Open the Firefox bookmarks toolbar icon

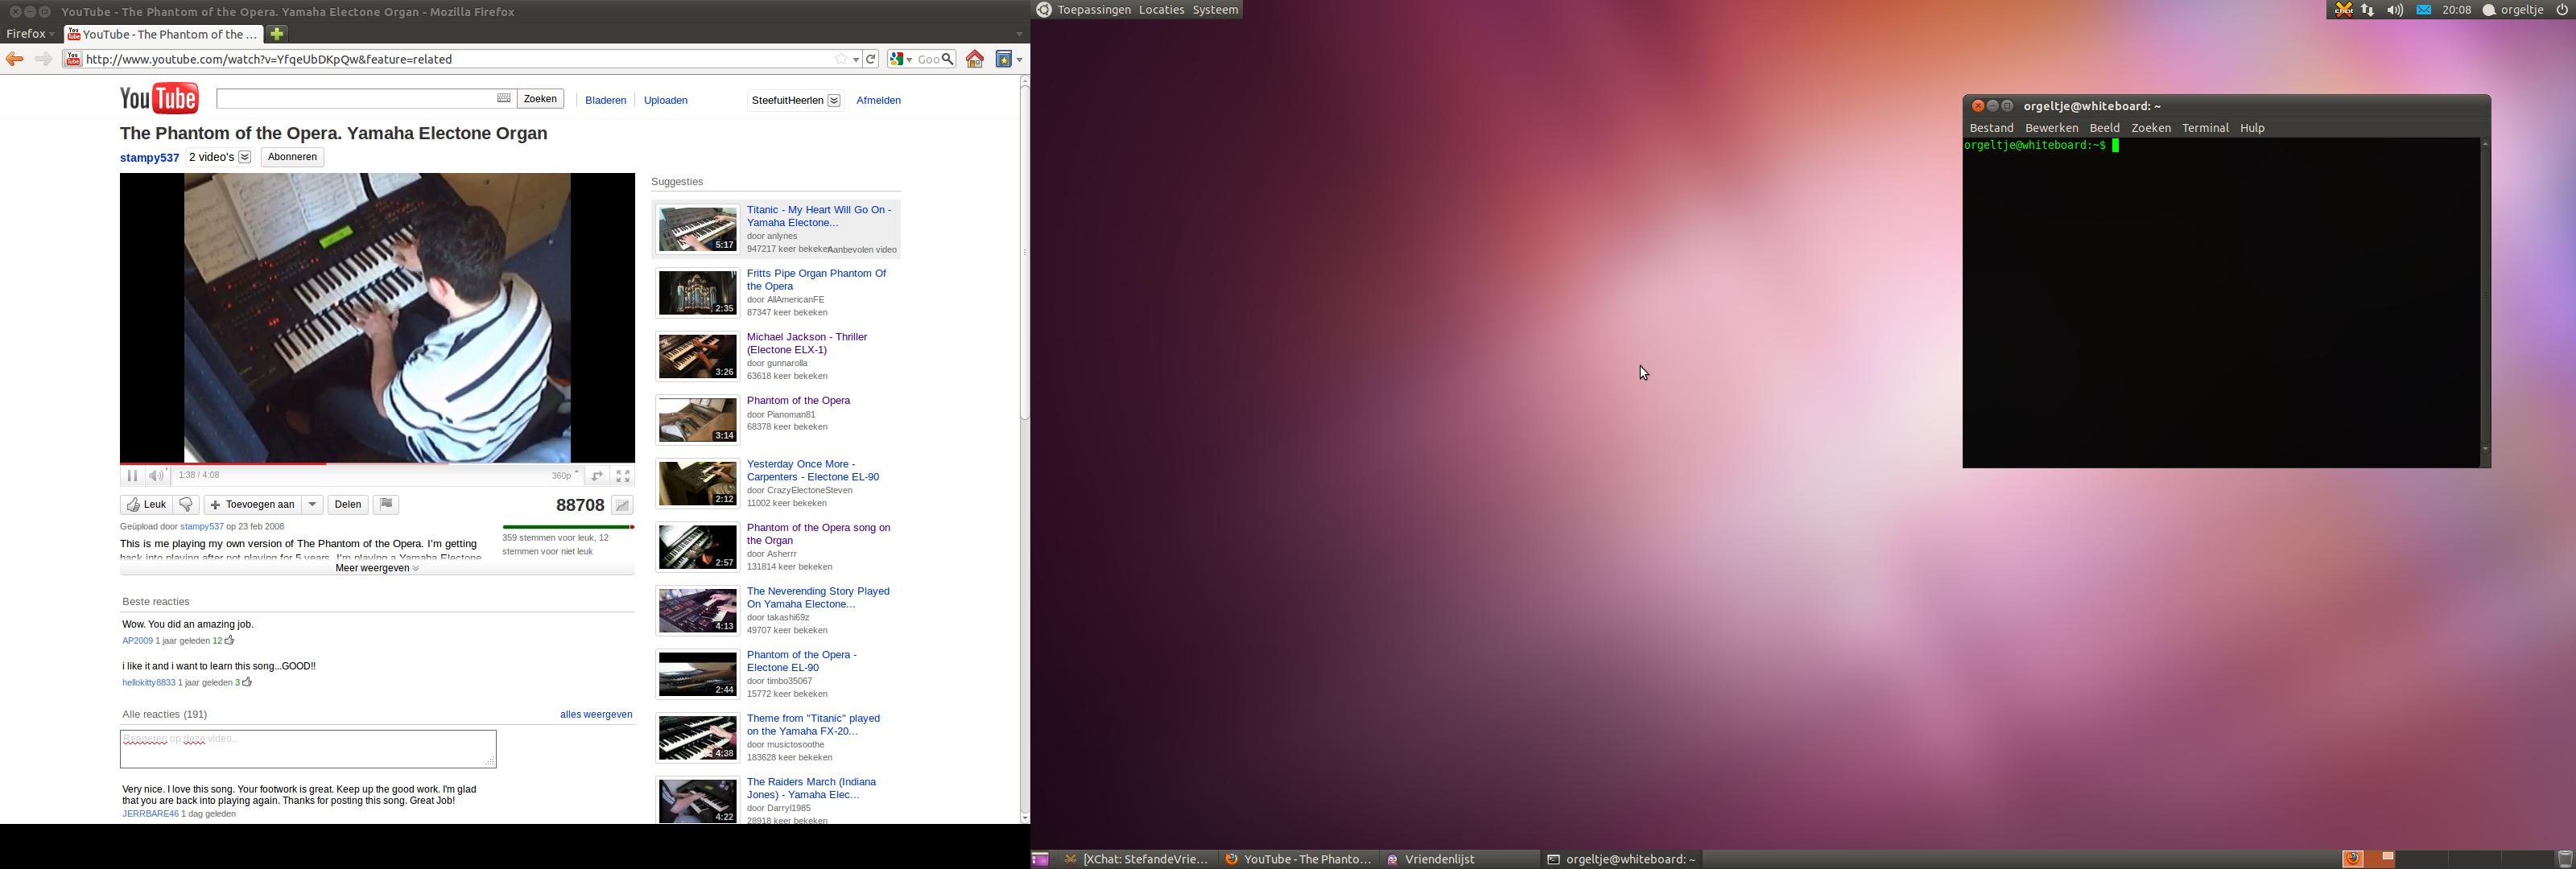[1004, 59]
